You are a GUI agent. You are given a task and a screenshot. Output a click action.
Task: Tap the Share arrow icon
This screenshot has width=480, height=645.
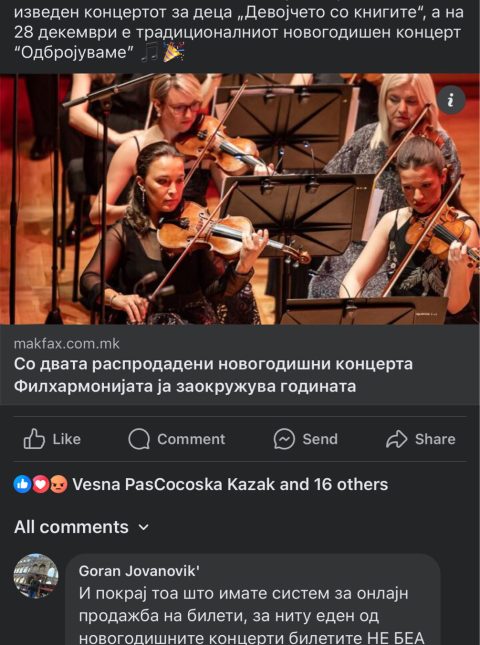pos(397,439)
